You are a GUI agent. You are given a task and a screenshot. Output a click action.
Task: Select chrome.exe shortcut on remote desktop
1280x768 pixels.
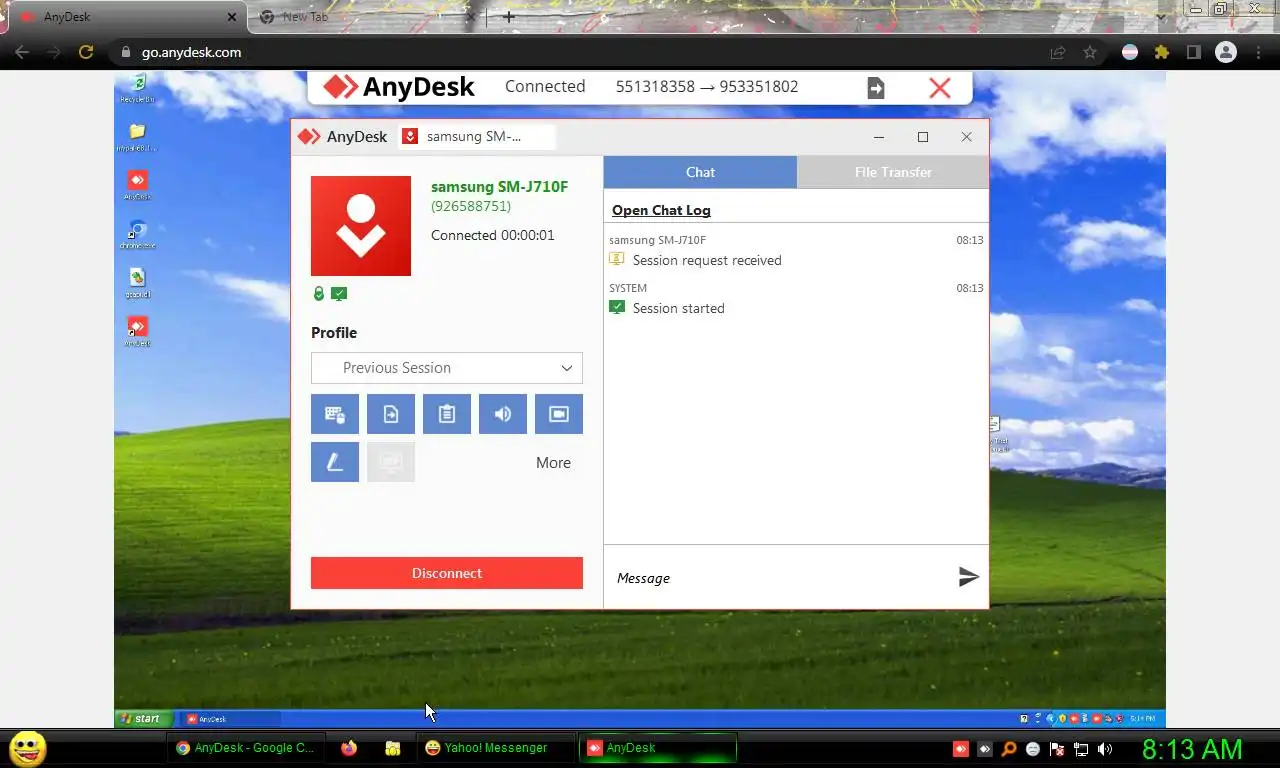point(138,235)
